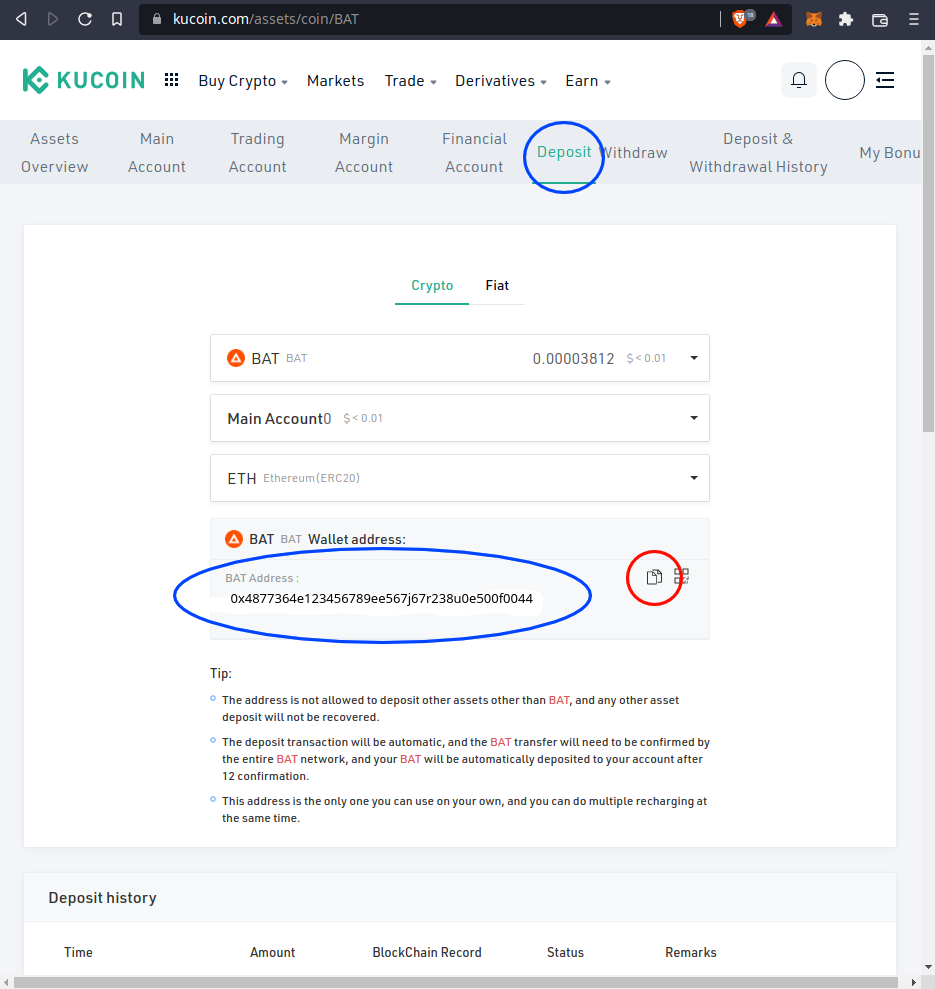Open the extensions puzzle icon
This screenshot has height=989, width=935.
pyautogui.click(x=846, y=20)
